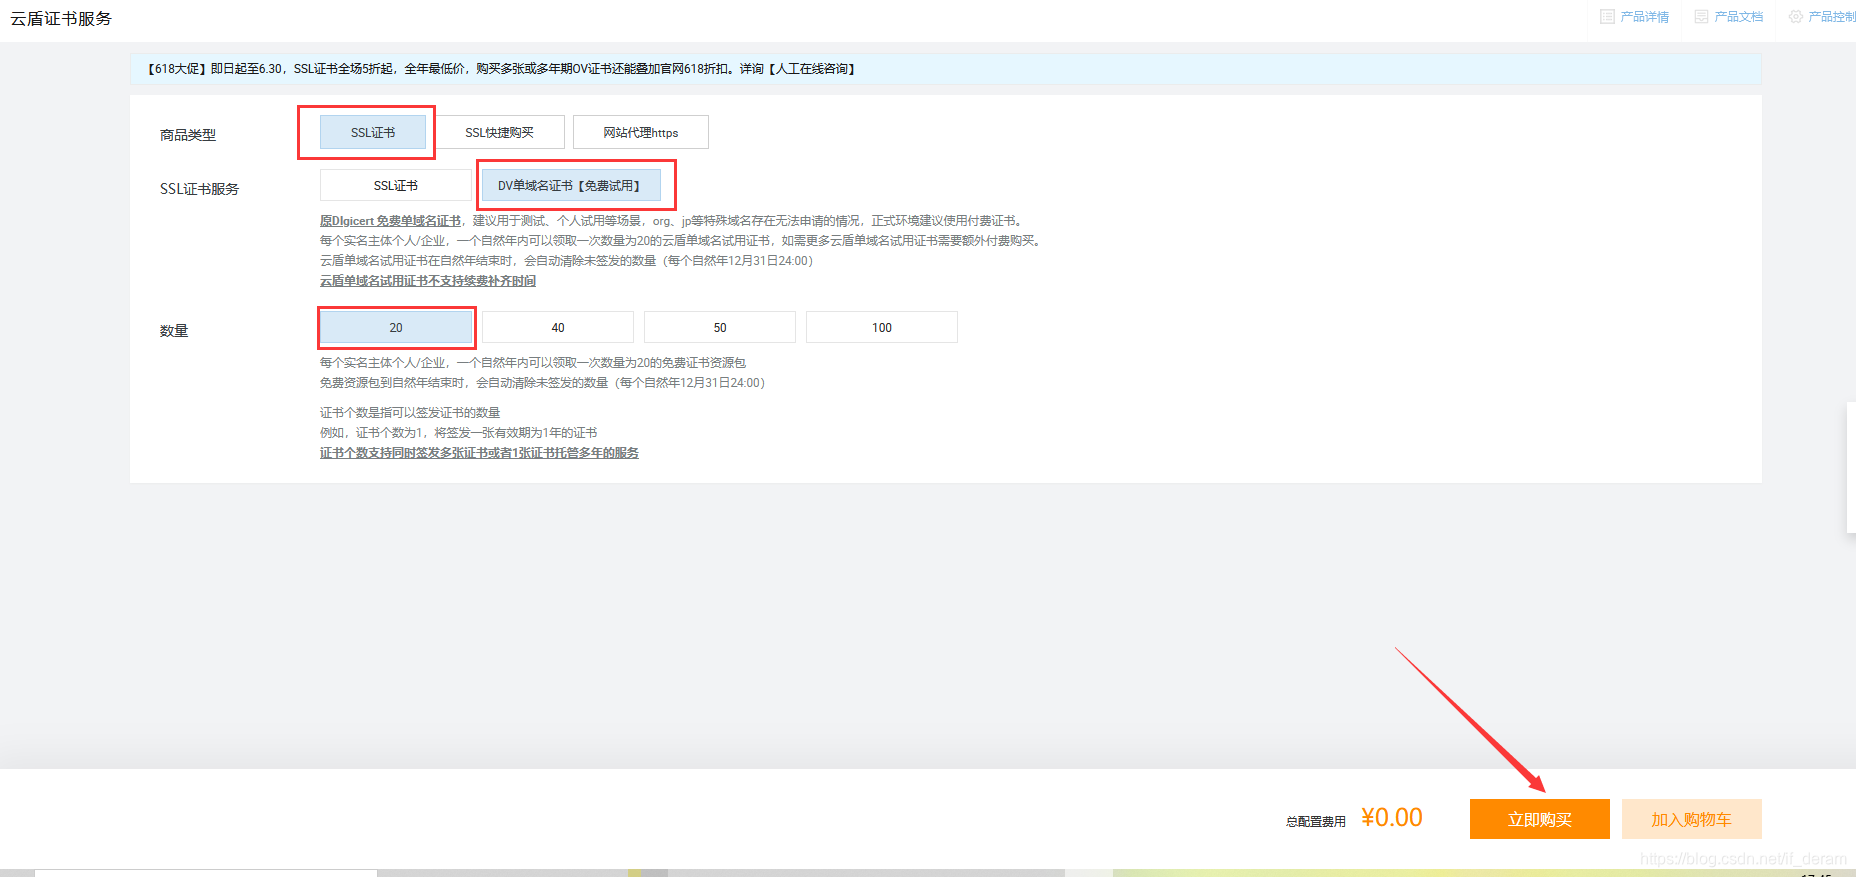Viewport: 1856px width, 877px height.
Task: Select the SSL快捷购买 product type
Action: pos(499,132)
